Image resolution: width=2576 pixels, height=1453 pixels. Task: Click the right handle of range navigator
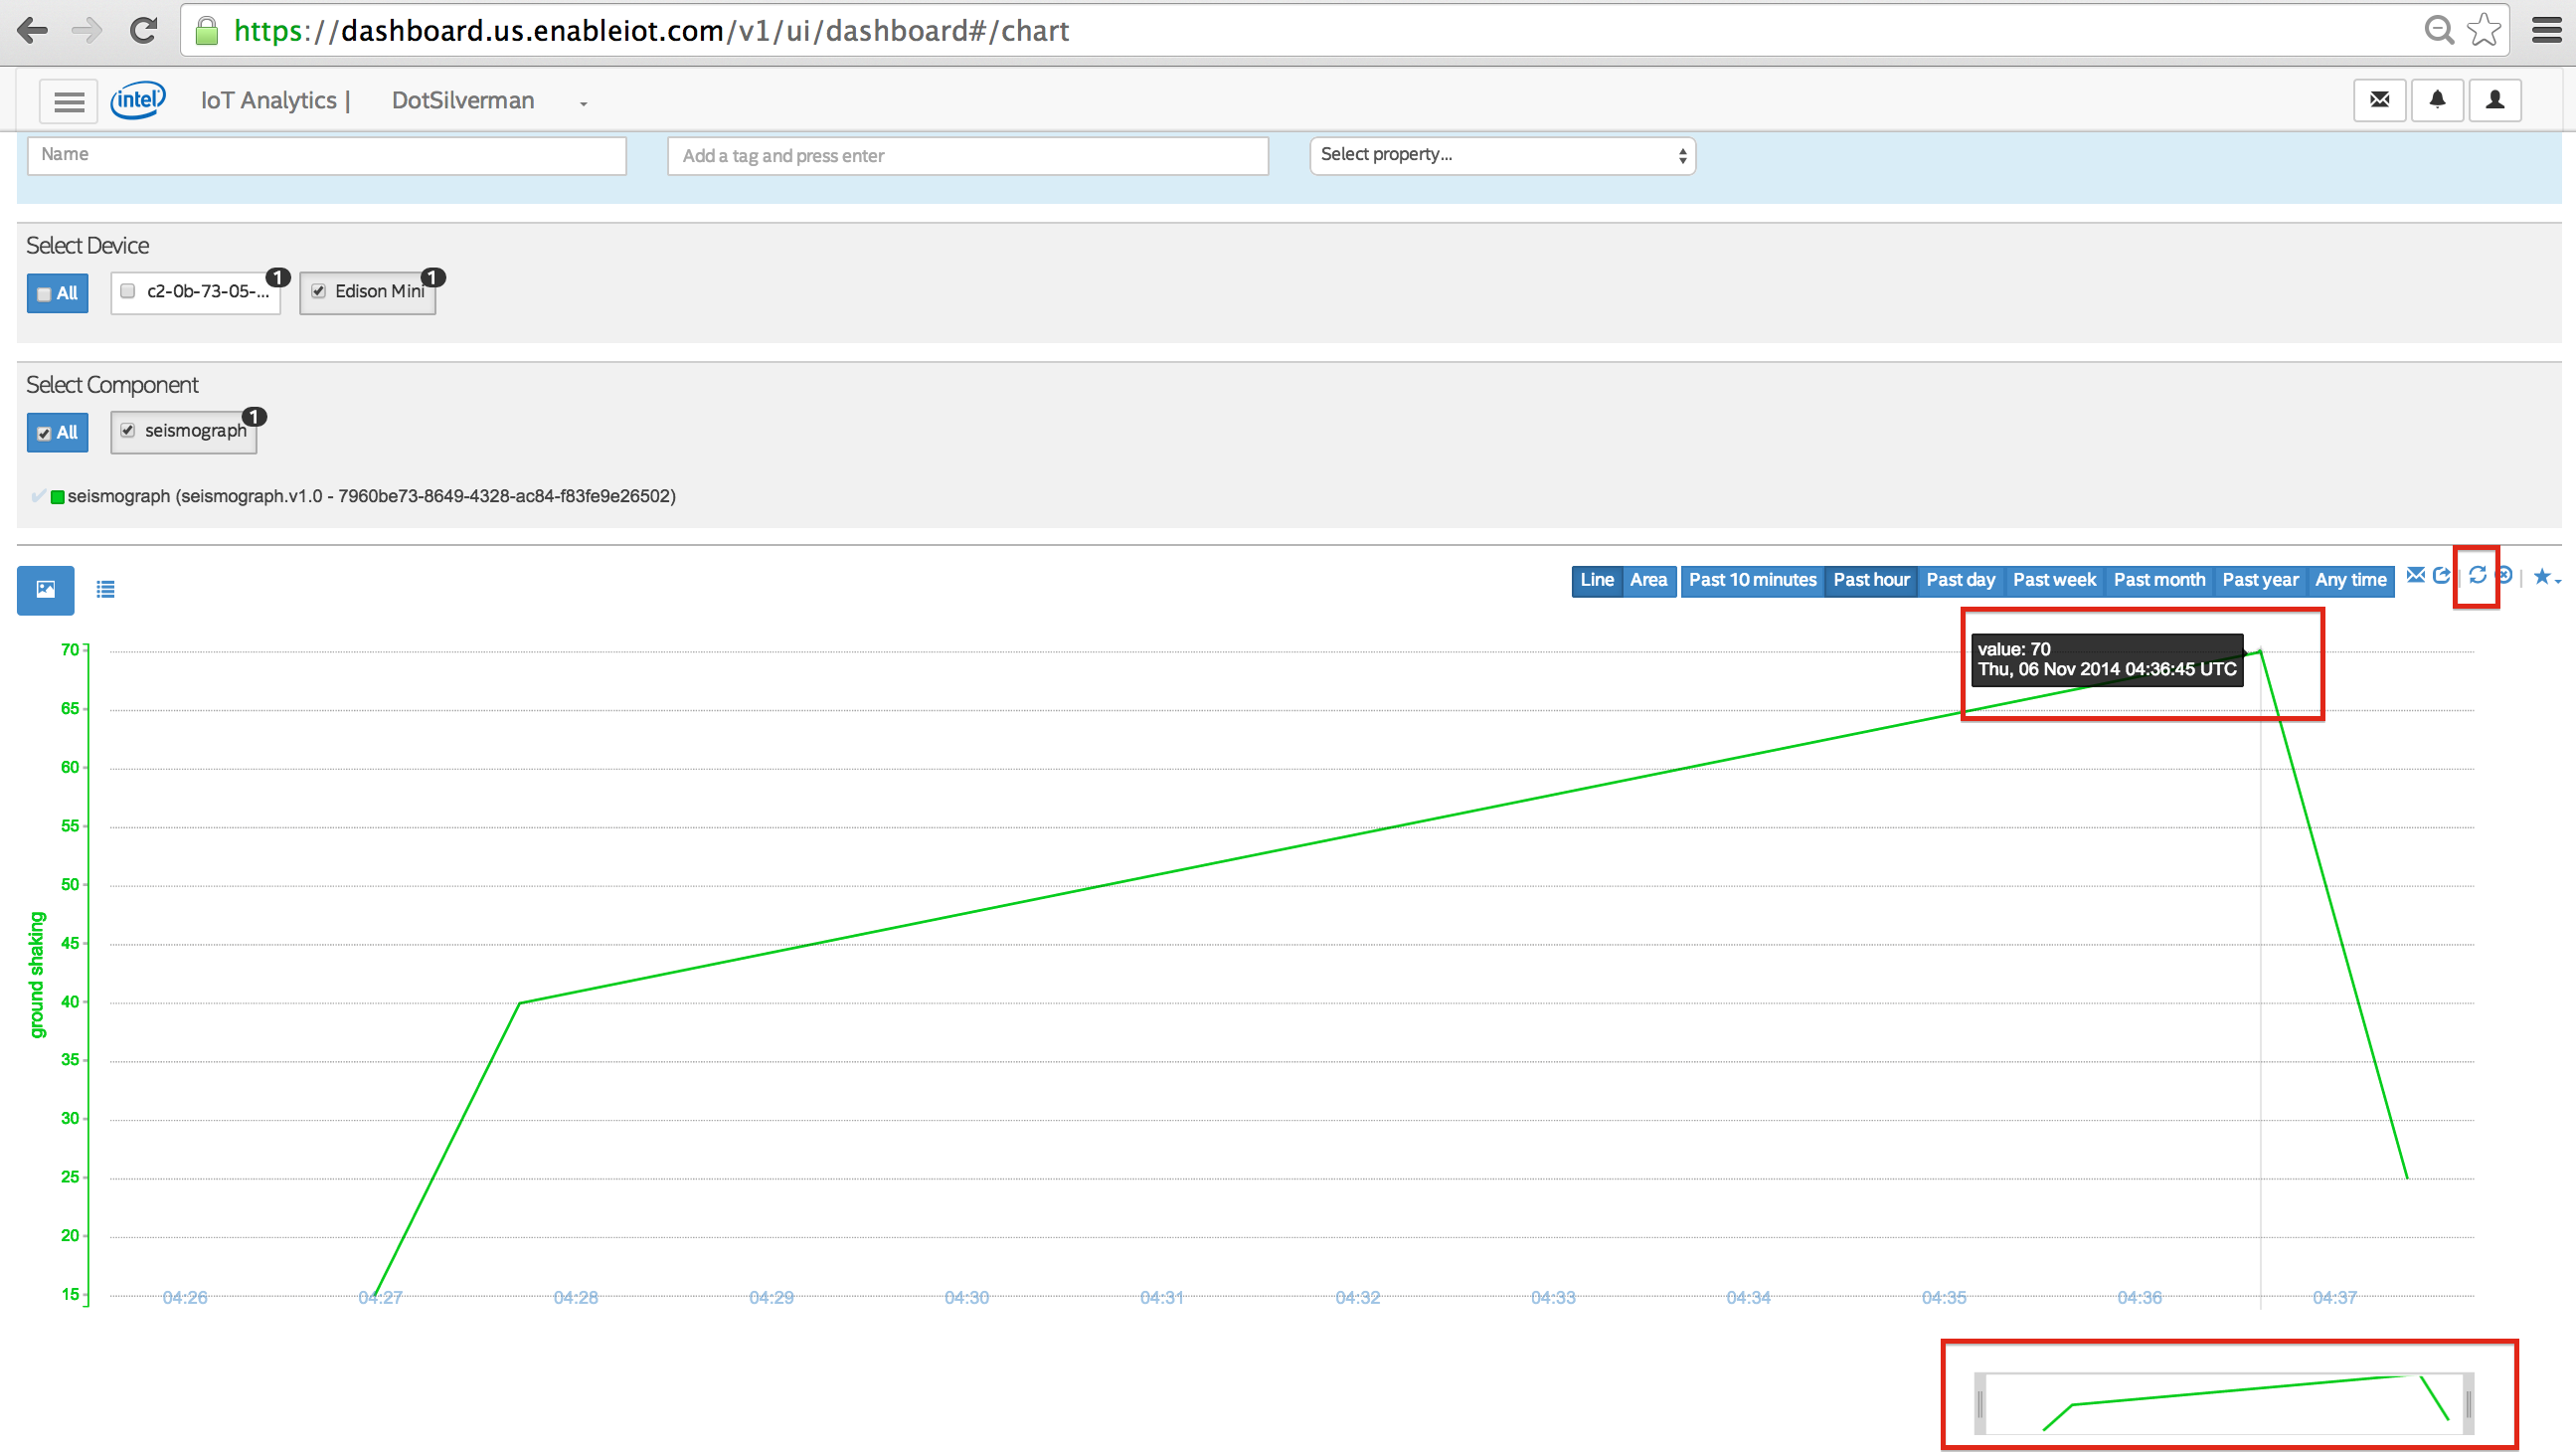[x=2468, y=1405]
